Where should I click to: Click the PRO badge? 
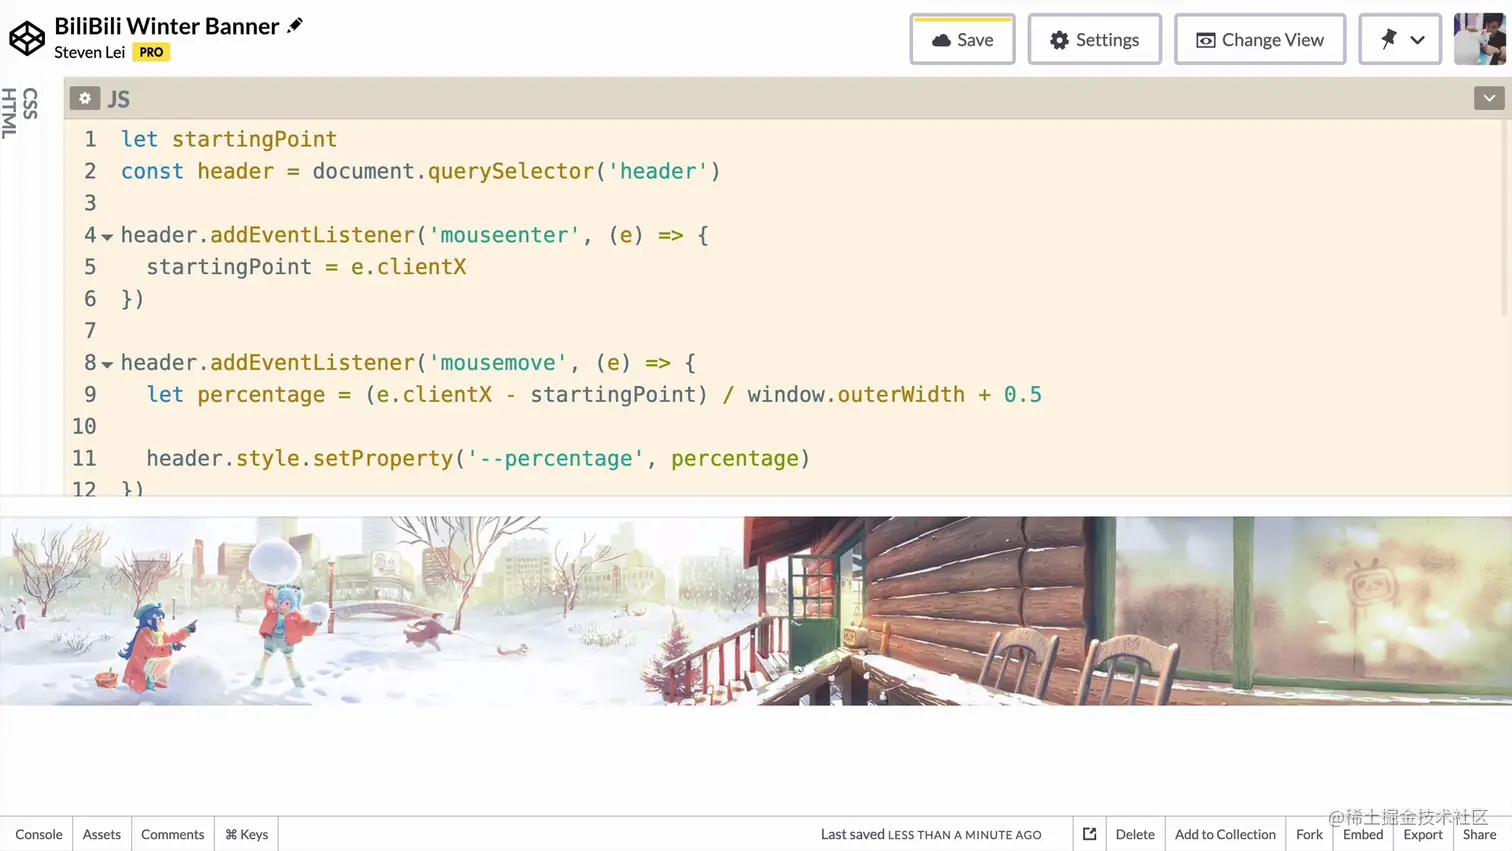[151, 52]
